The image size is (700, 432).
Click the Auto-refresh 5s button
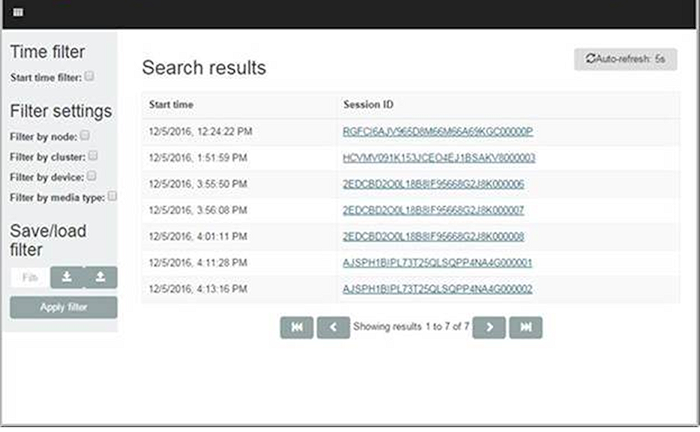pos(625,60)
